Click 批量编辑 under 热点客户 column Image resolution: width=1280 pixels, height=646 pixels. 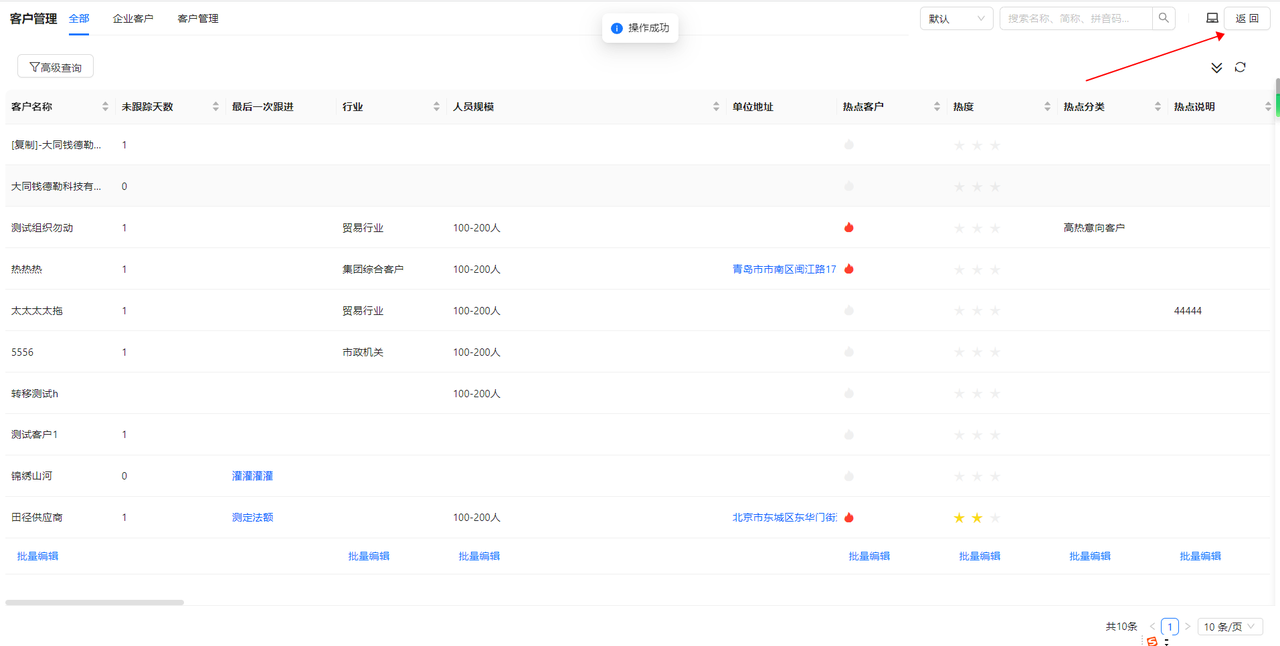pos(869,556)
